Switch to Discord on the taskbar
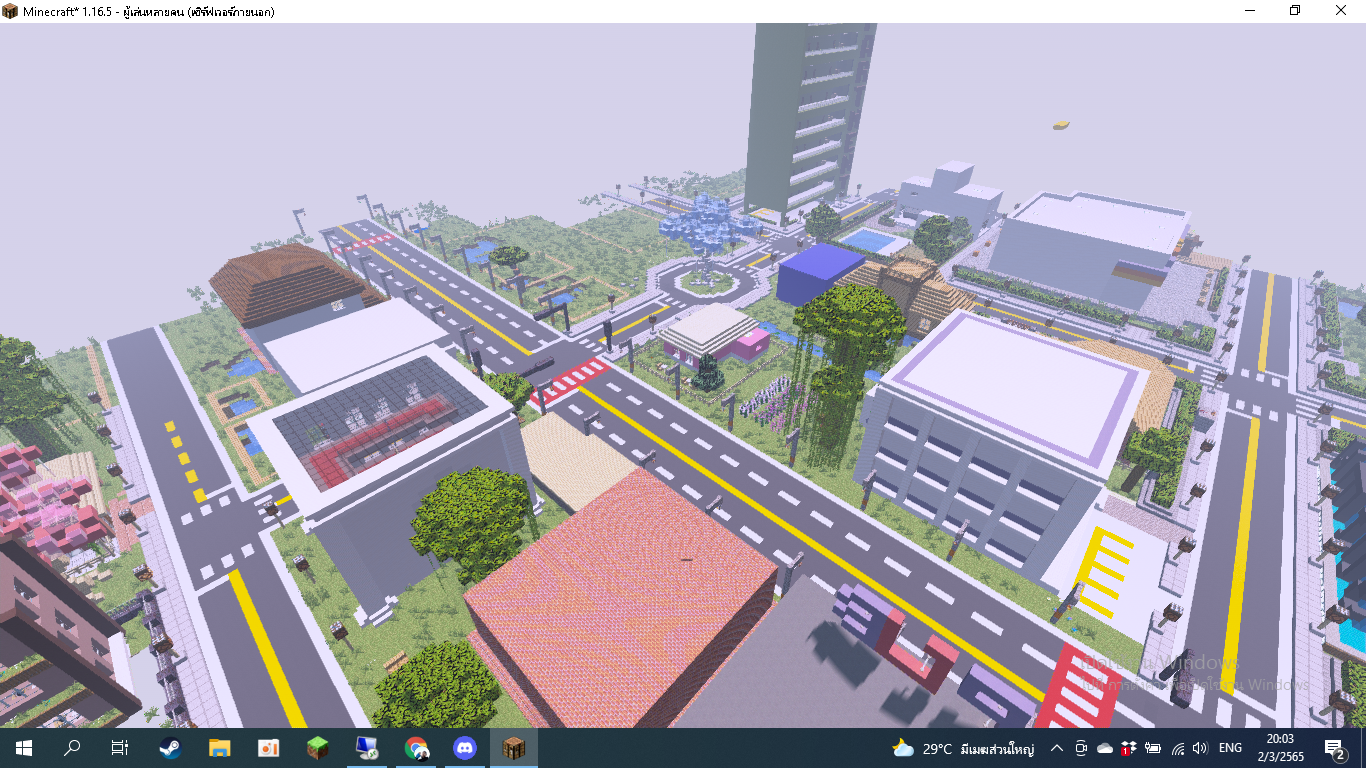 [465, 748]
